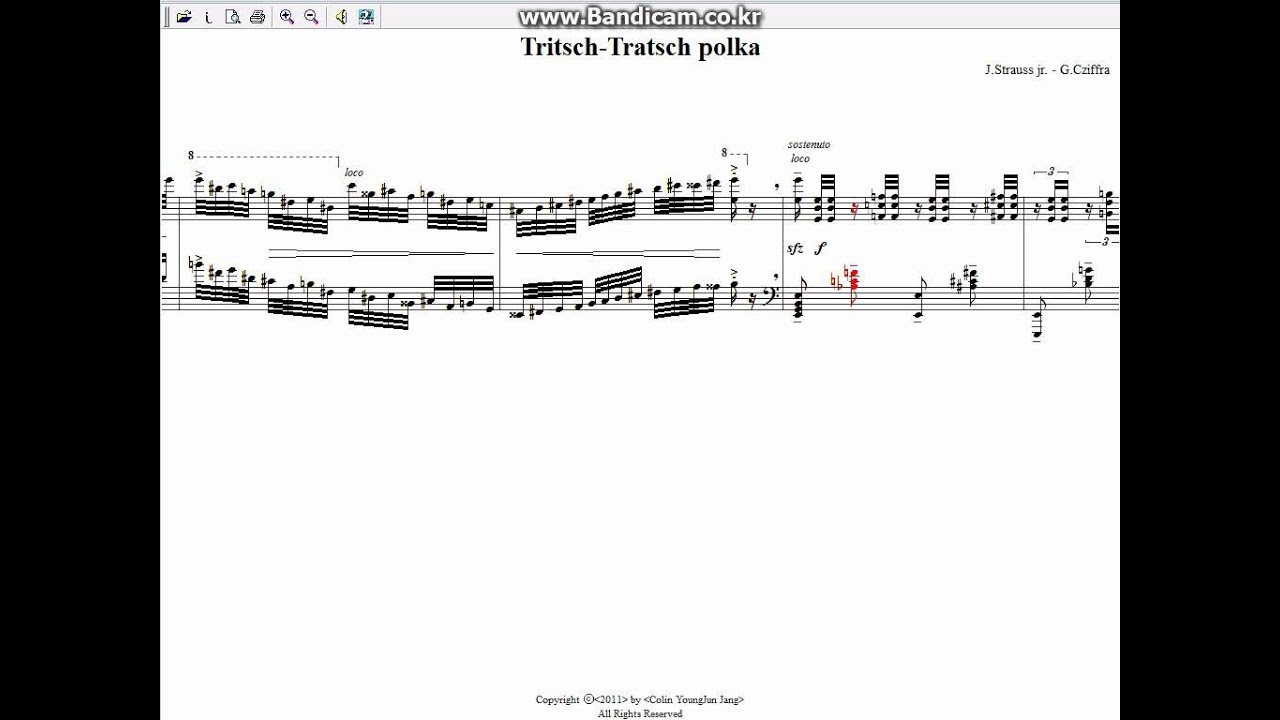1280x720 pixels.
Task: Show score info with the 'i' icon
Action: pos(208,16)
